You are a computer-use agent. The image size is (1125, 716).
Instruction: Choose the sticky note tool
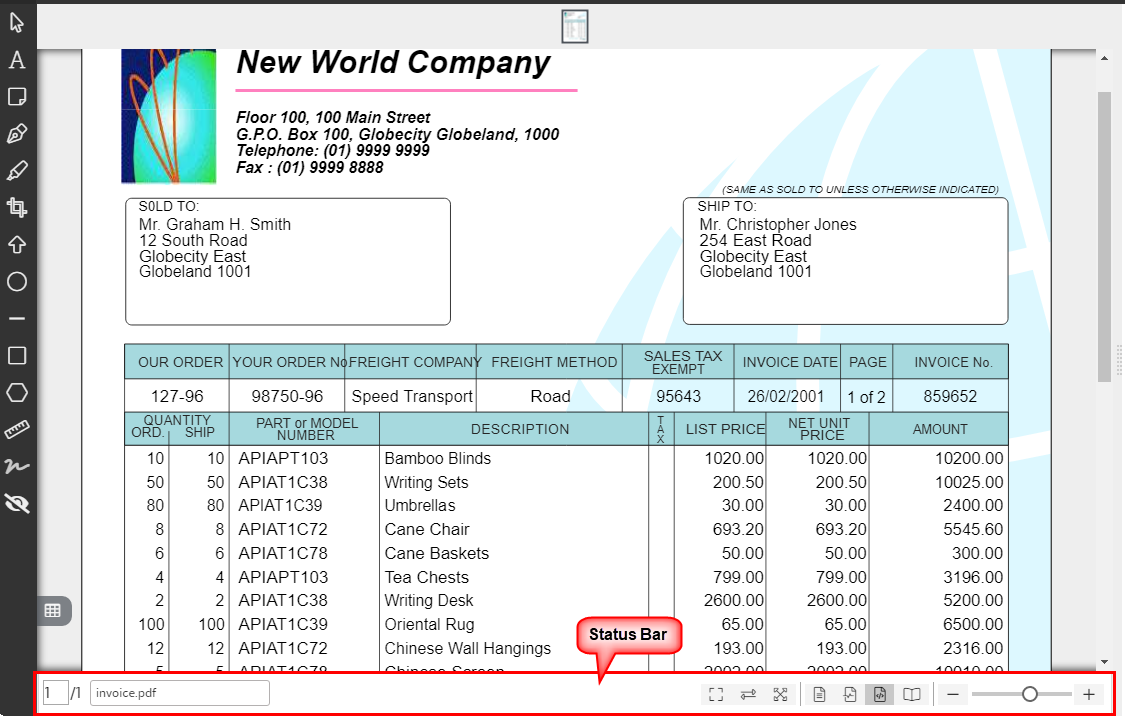[17, 97]
